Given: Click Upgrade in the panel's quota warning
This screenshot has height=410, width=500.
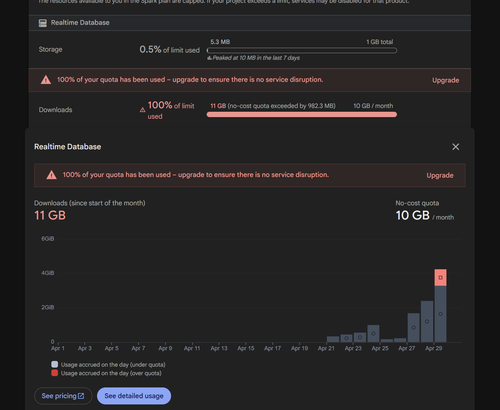Looking at the screenshot, I should (x=440, y=175).
